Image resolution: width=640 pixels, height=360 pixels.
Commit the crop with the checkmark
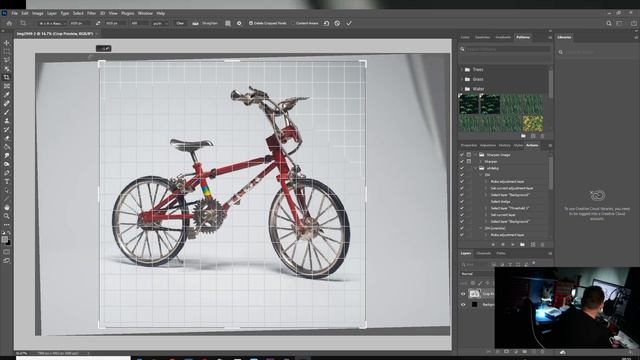click(349, 23)
